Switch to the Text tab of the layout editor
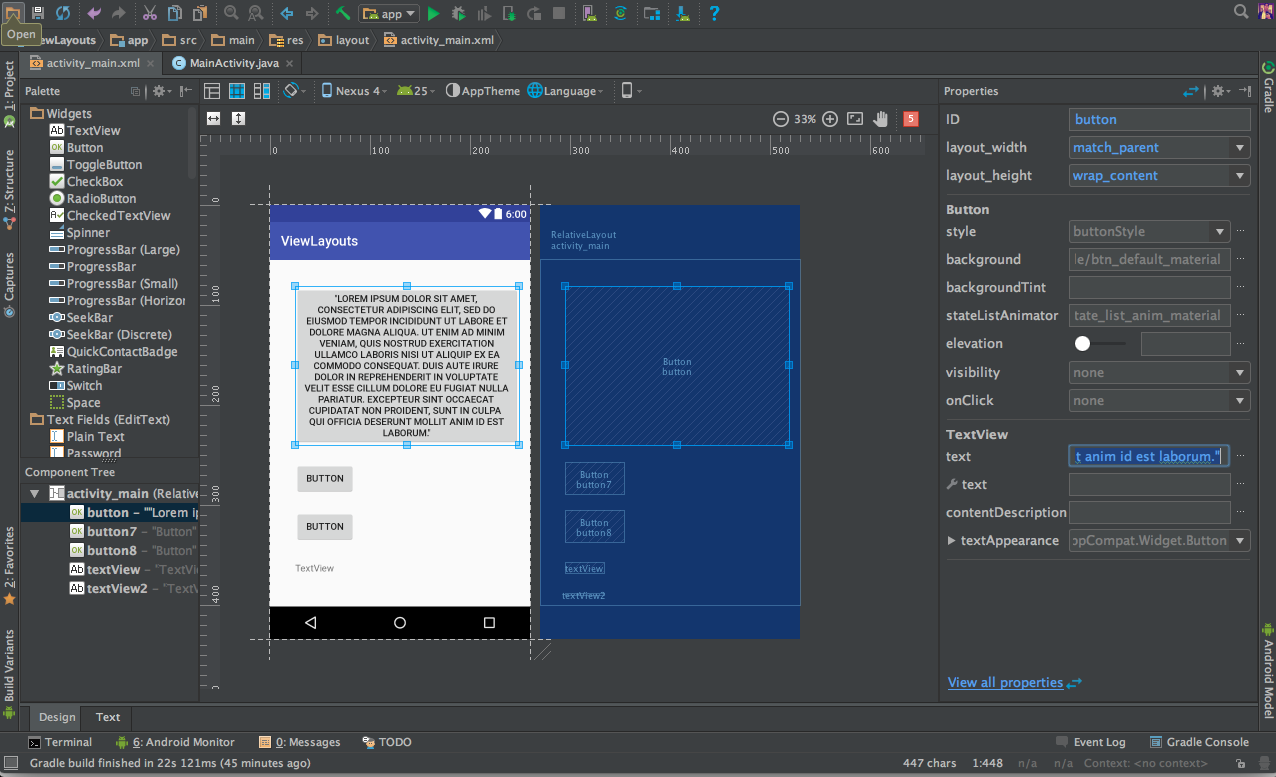The height and width of the screenshot is (777, 1276). click(106, 717)
